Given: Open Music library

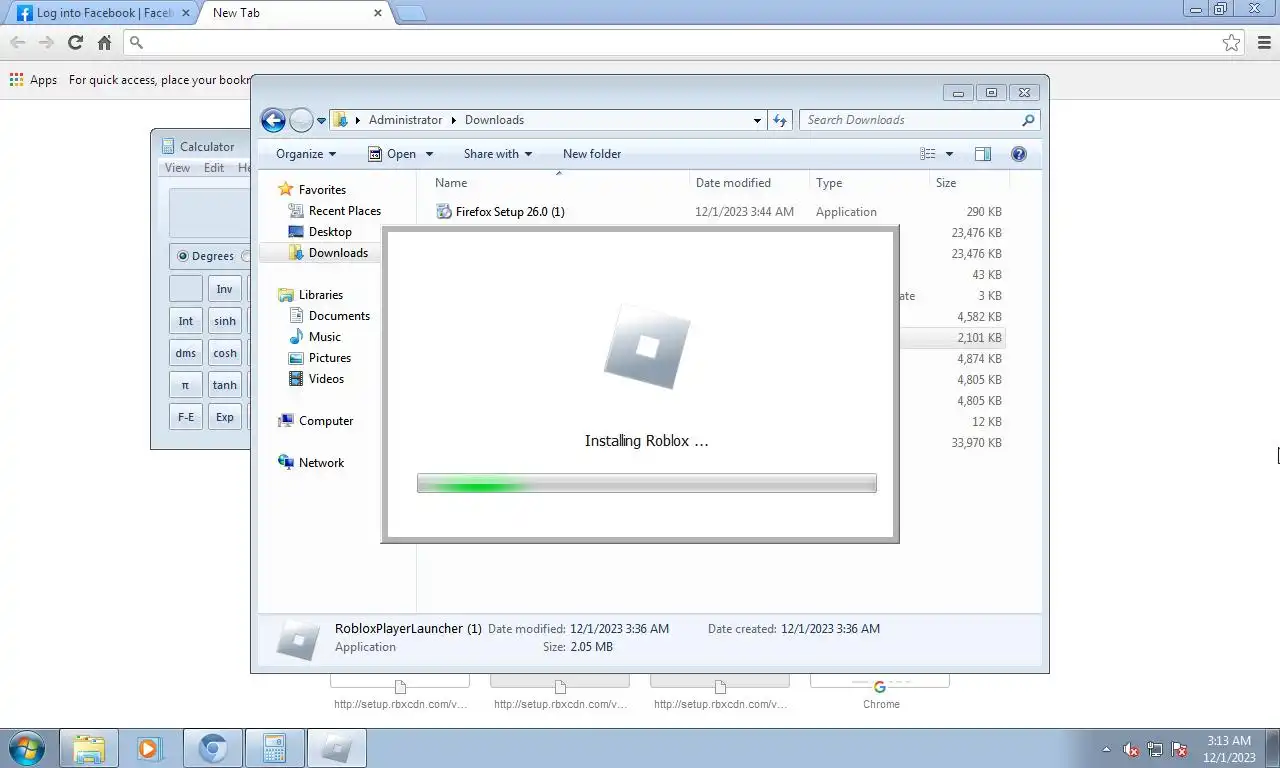Looking at the screenshot, I should 324,337.
